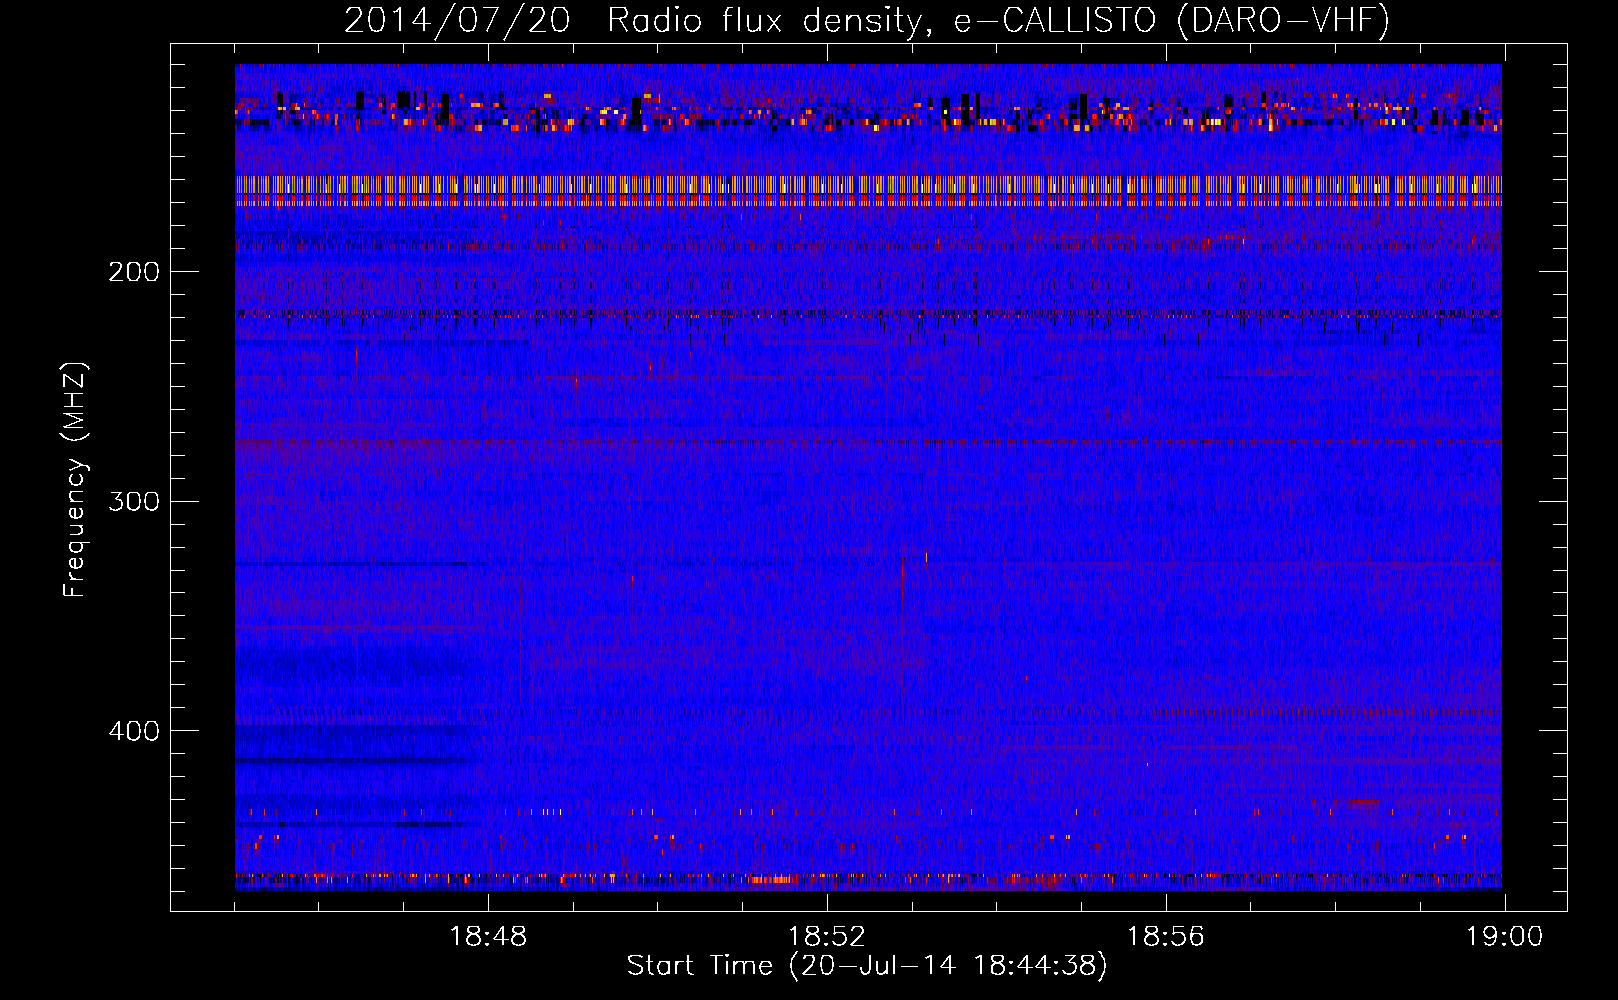Screen dimensions: 1618x1000
Task: Click the 400 frequency tick label
Action: pos(134,731)
